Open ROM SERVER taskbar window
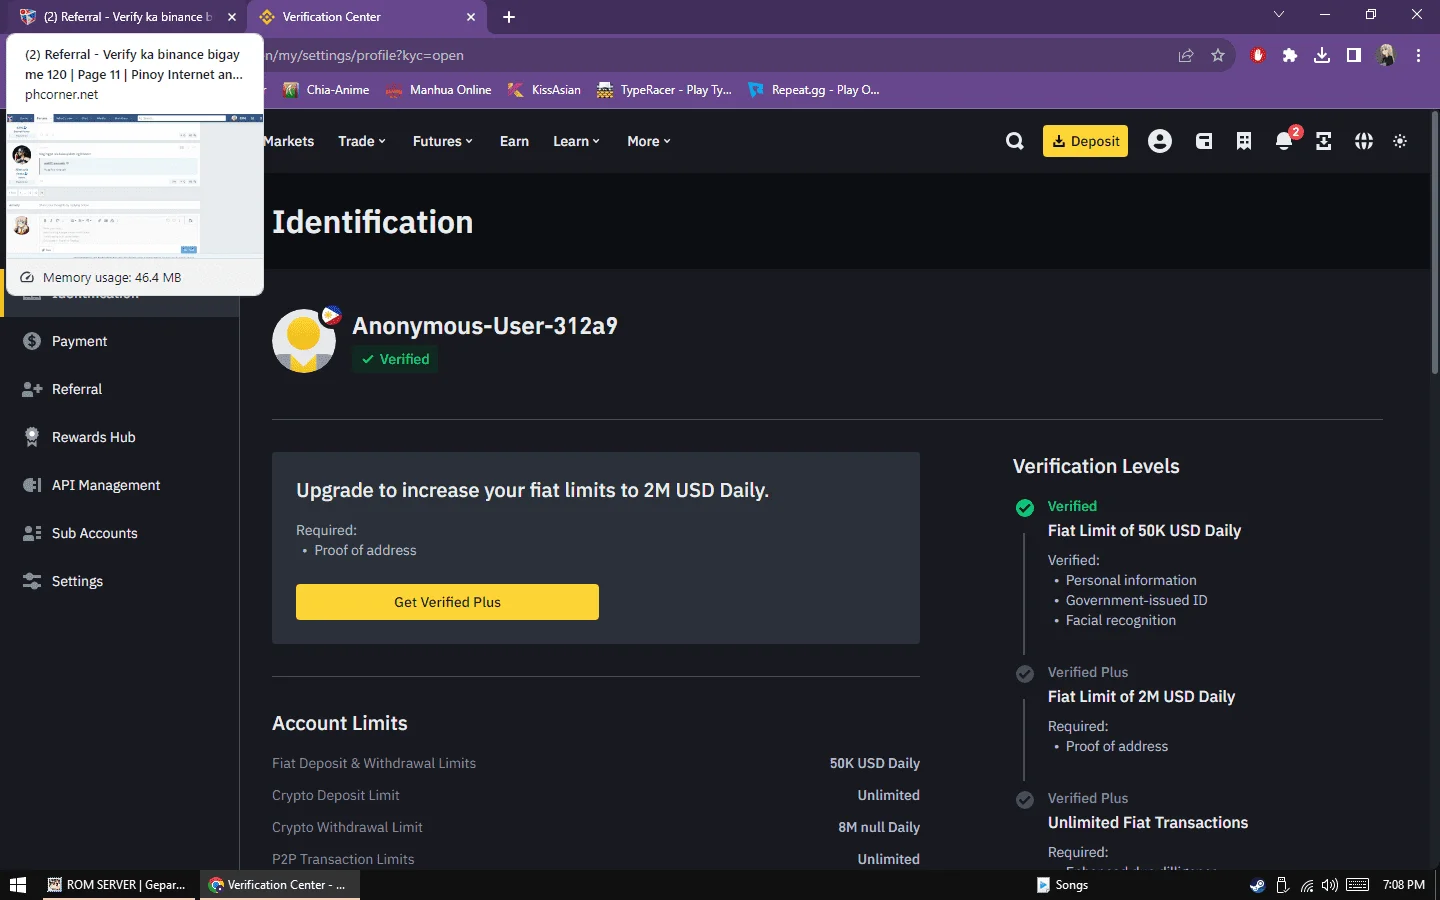The image size is (1440, 900). 117,885
